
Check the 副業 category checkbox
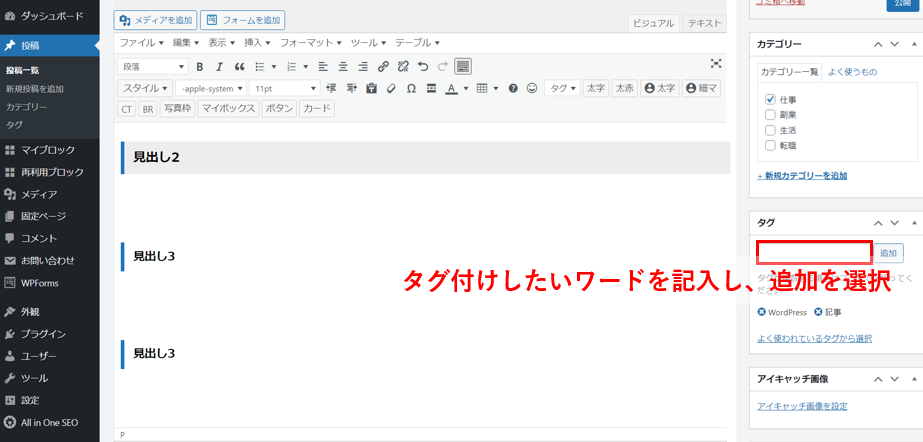click(770, 115)
